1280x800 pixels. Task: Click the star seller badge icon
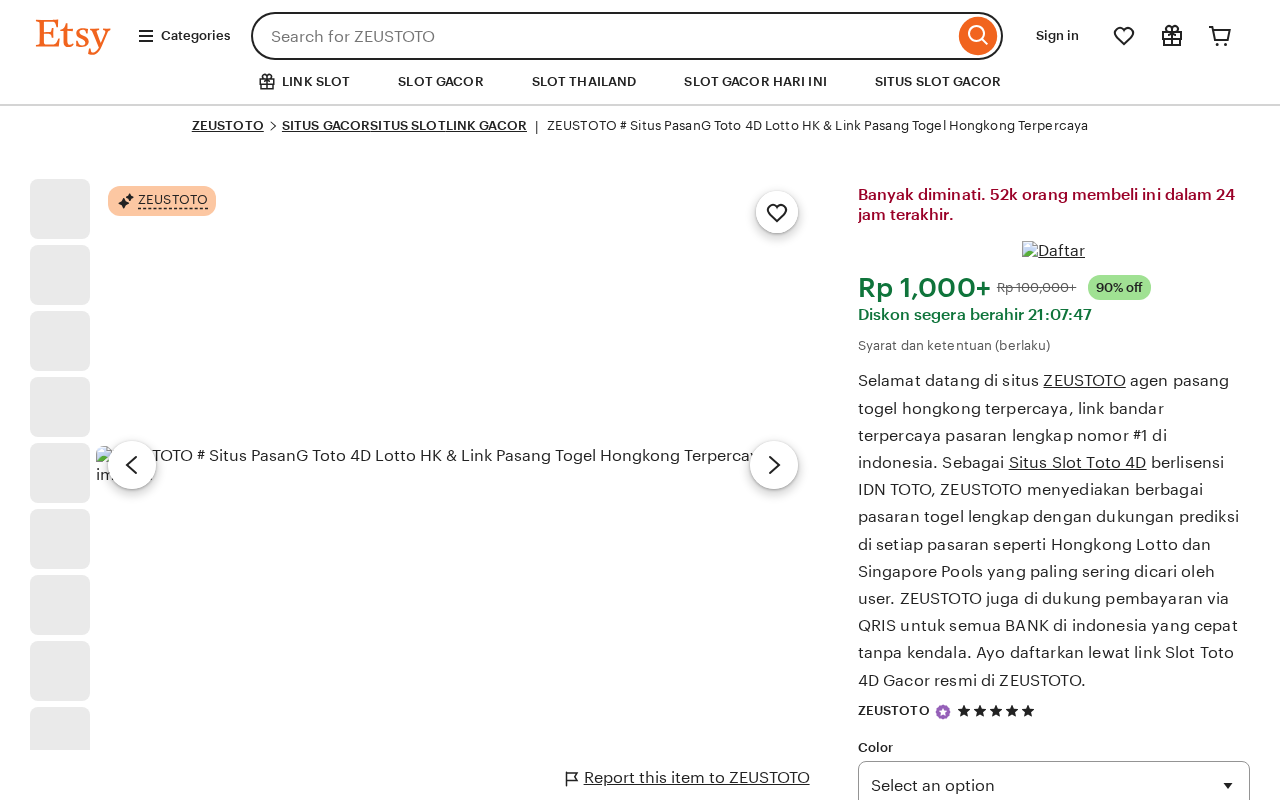click(943, 712)
